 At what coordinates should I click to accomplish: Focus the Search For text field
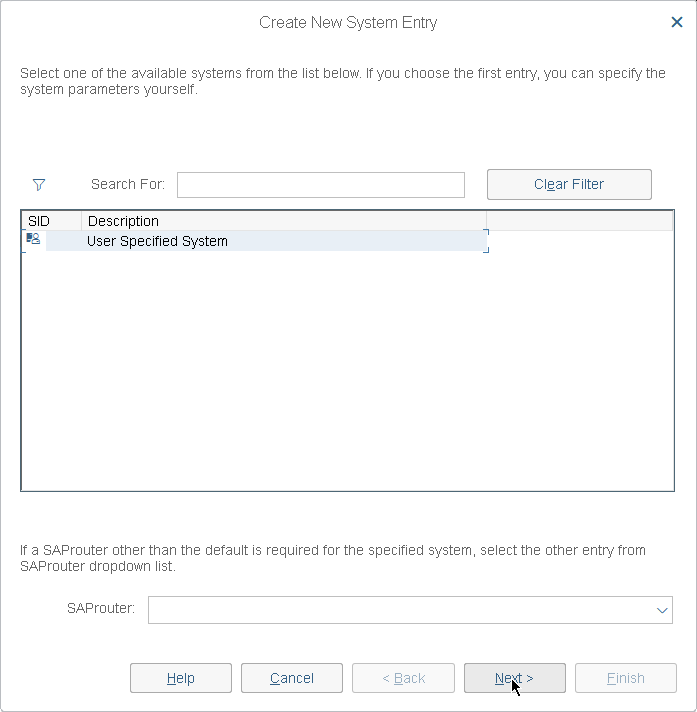(321, 185)
